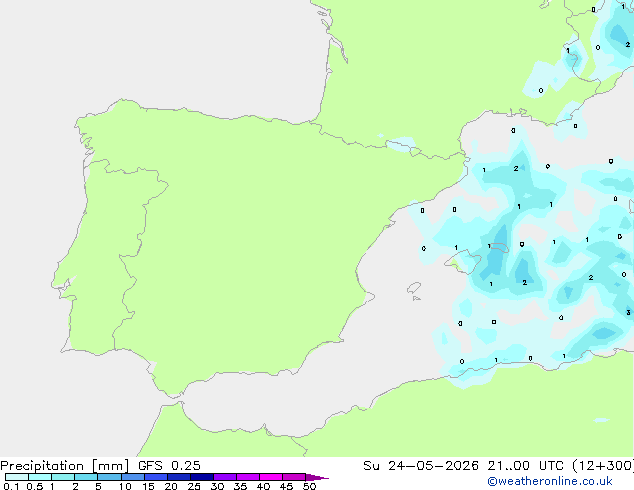Click legend tick label "50"
This screenshot has width=634, height=490.
pos(309,486)
